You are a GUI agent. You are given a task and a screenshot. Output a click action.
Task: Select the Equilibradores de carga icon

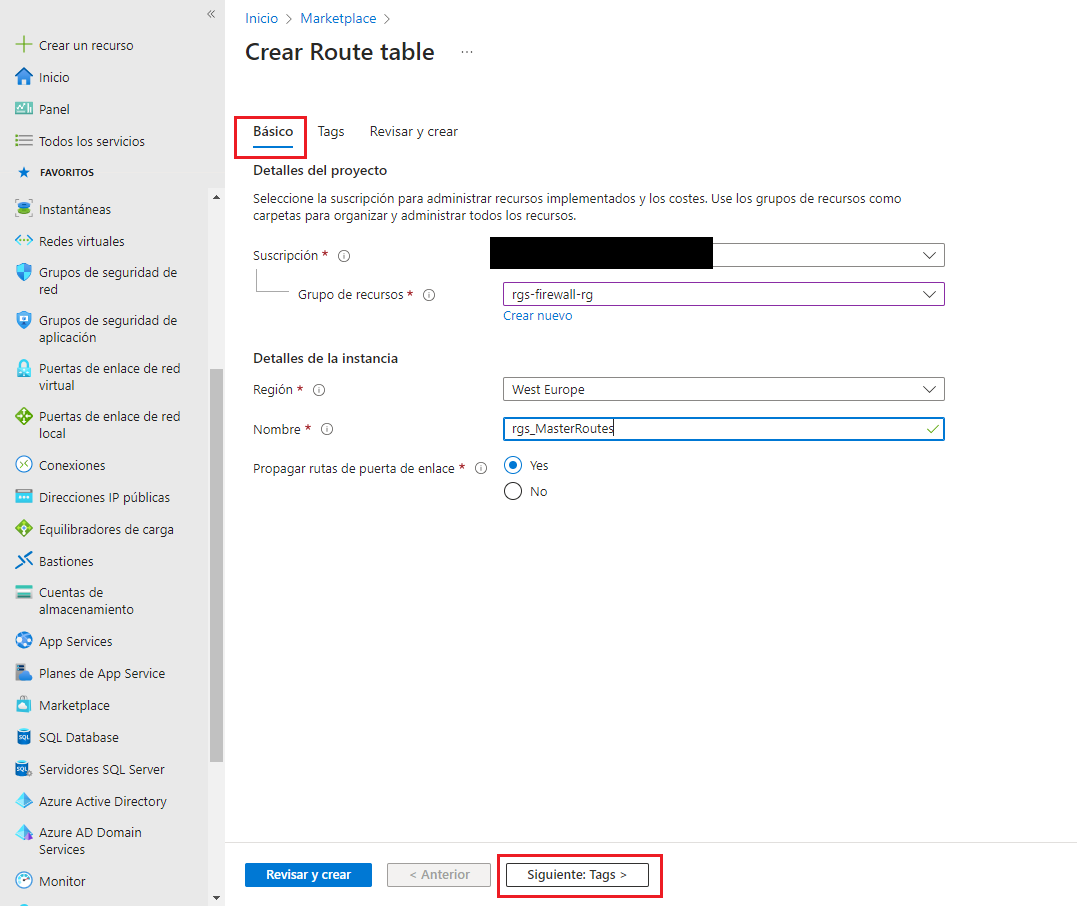pos(24,528)
